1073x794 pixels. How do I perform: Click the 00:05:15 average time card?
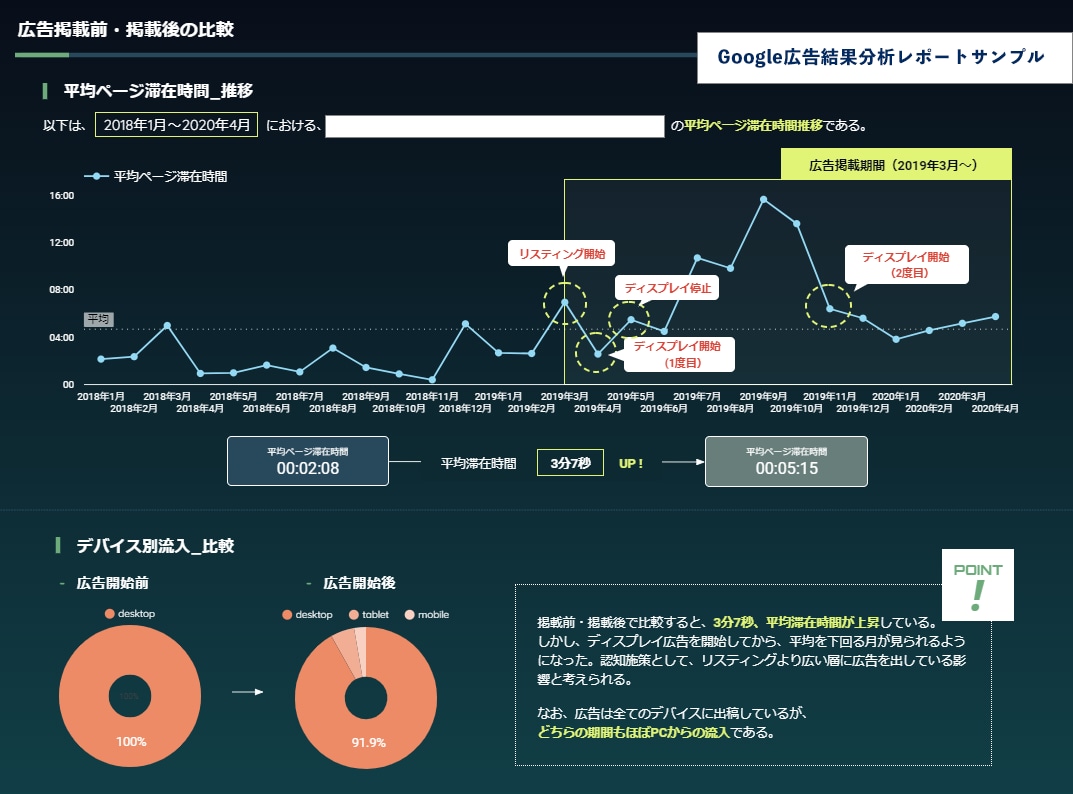tap(786, 461)
